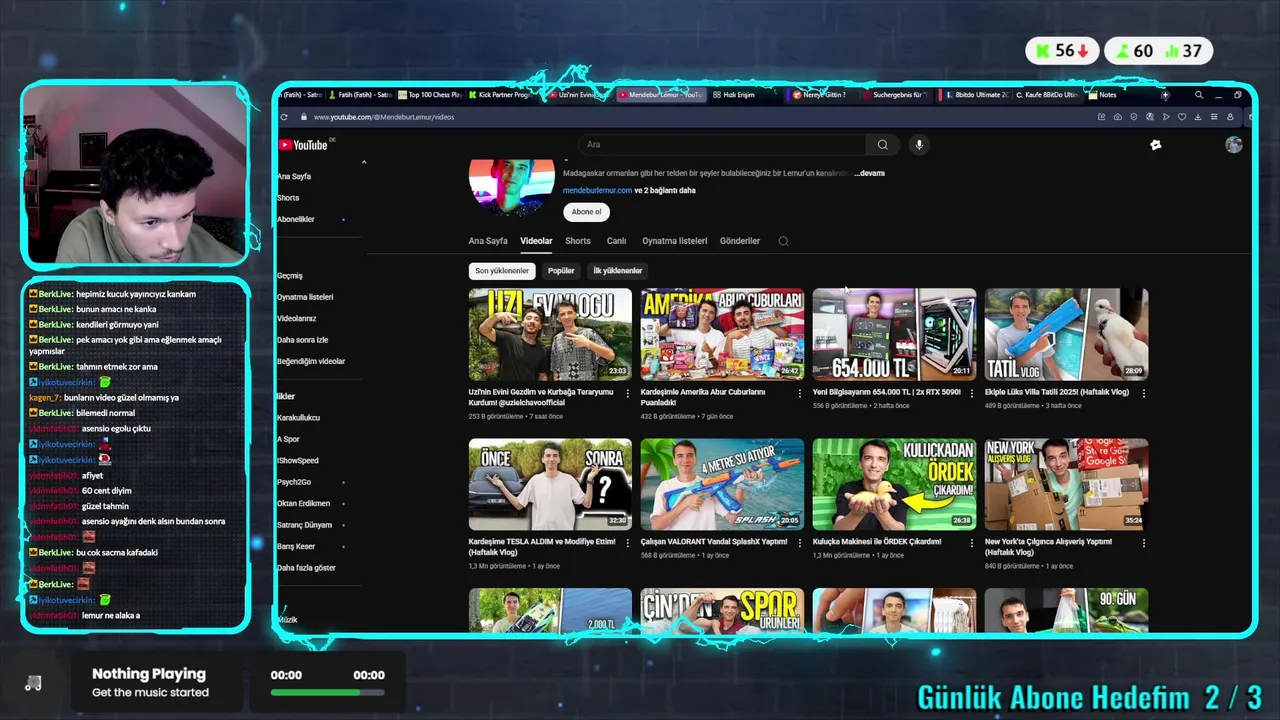1280x720 pixels.
Task: Click the music player progress bar
Action: (x=327, y=692)
